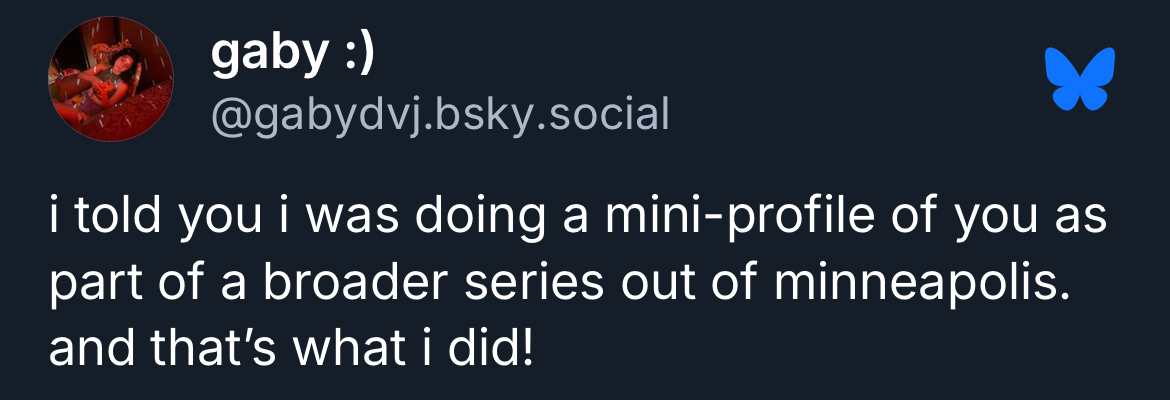Click the word "told" in the post
This screenshot has width=1170, height=400.
point(114,220)
